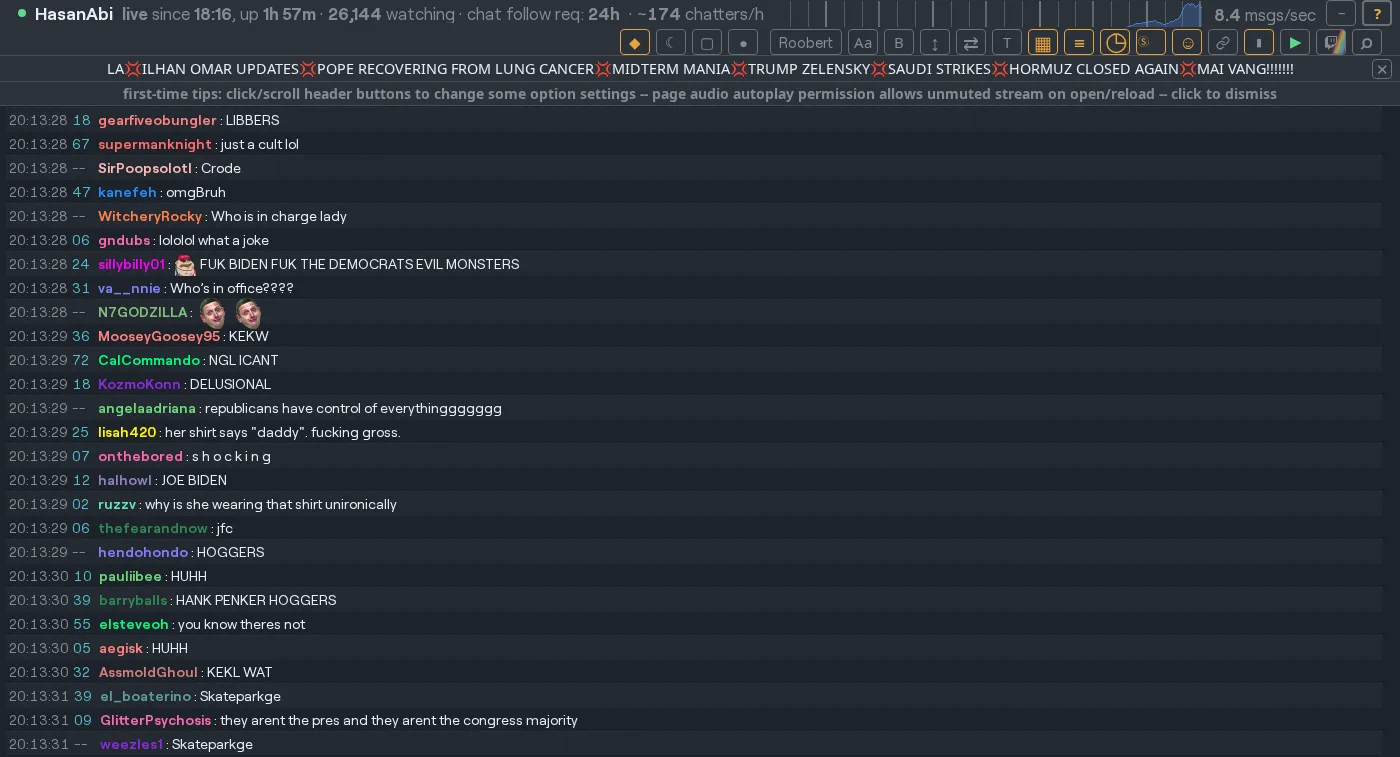Click the emote in sillybilly01's message
Screen dimensions: 1400x757
pyautogui.click(x=186, y=264)
